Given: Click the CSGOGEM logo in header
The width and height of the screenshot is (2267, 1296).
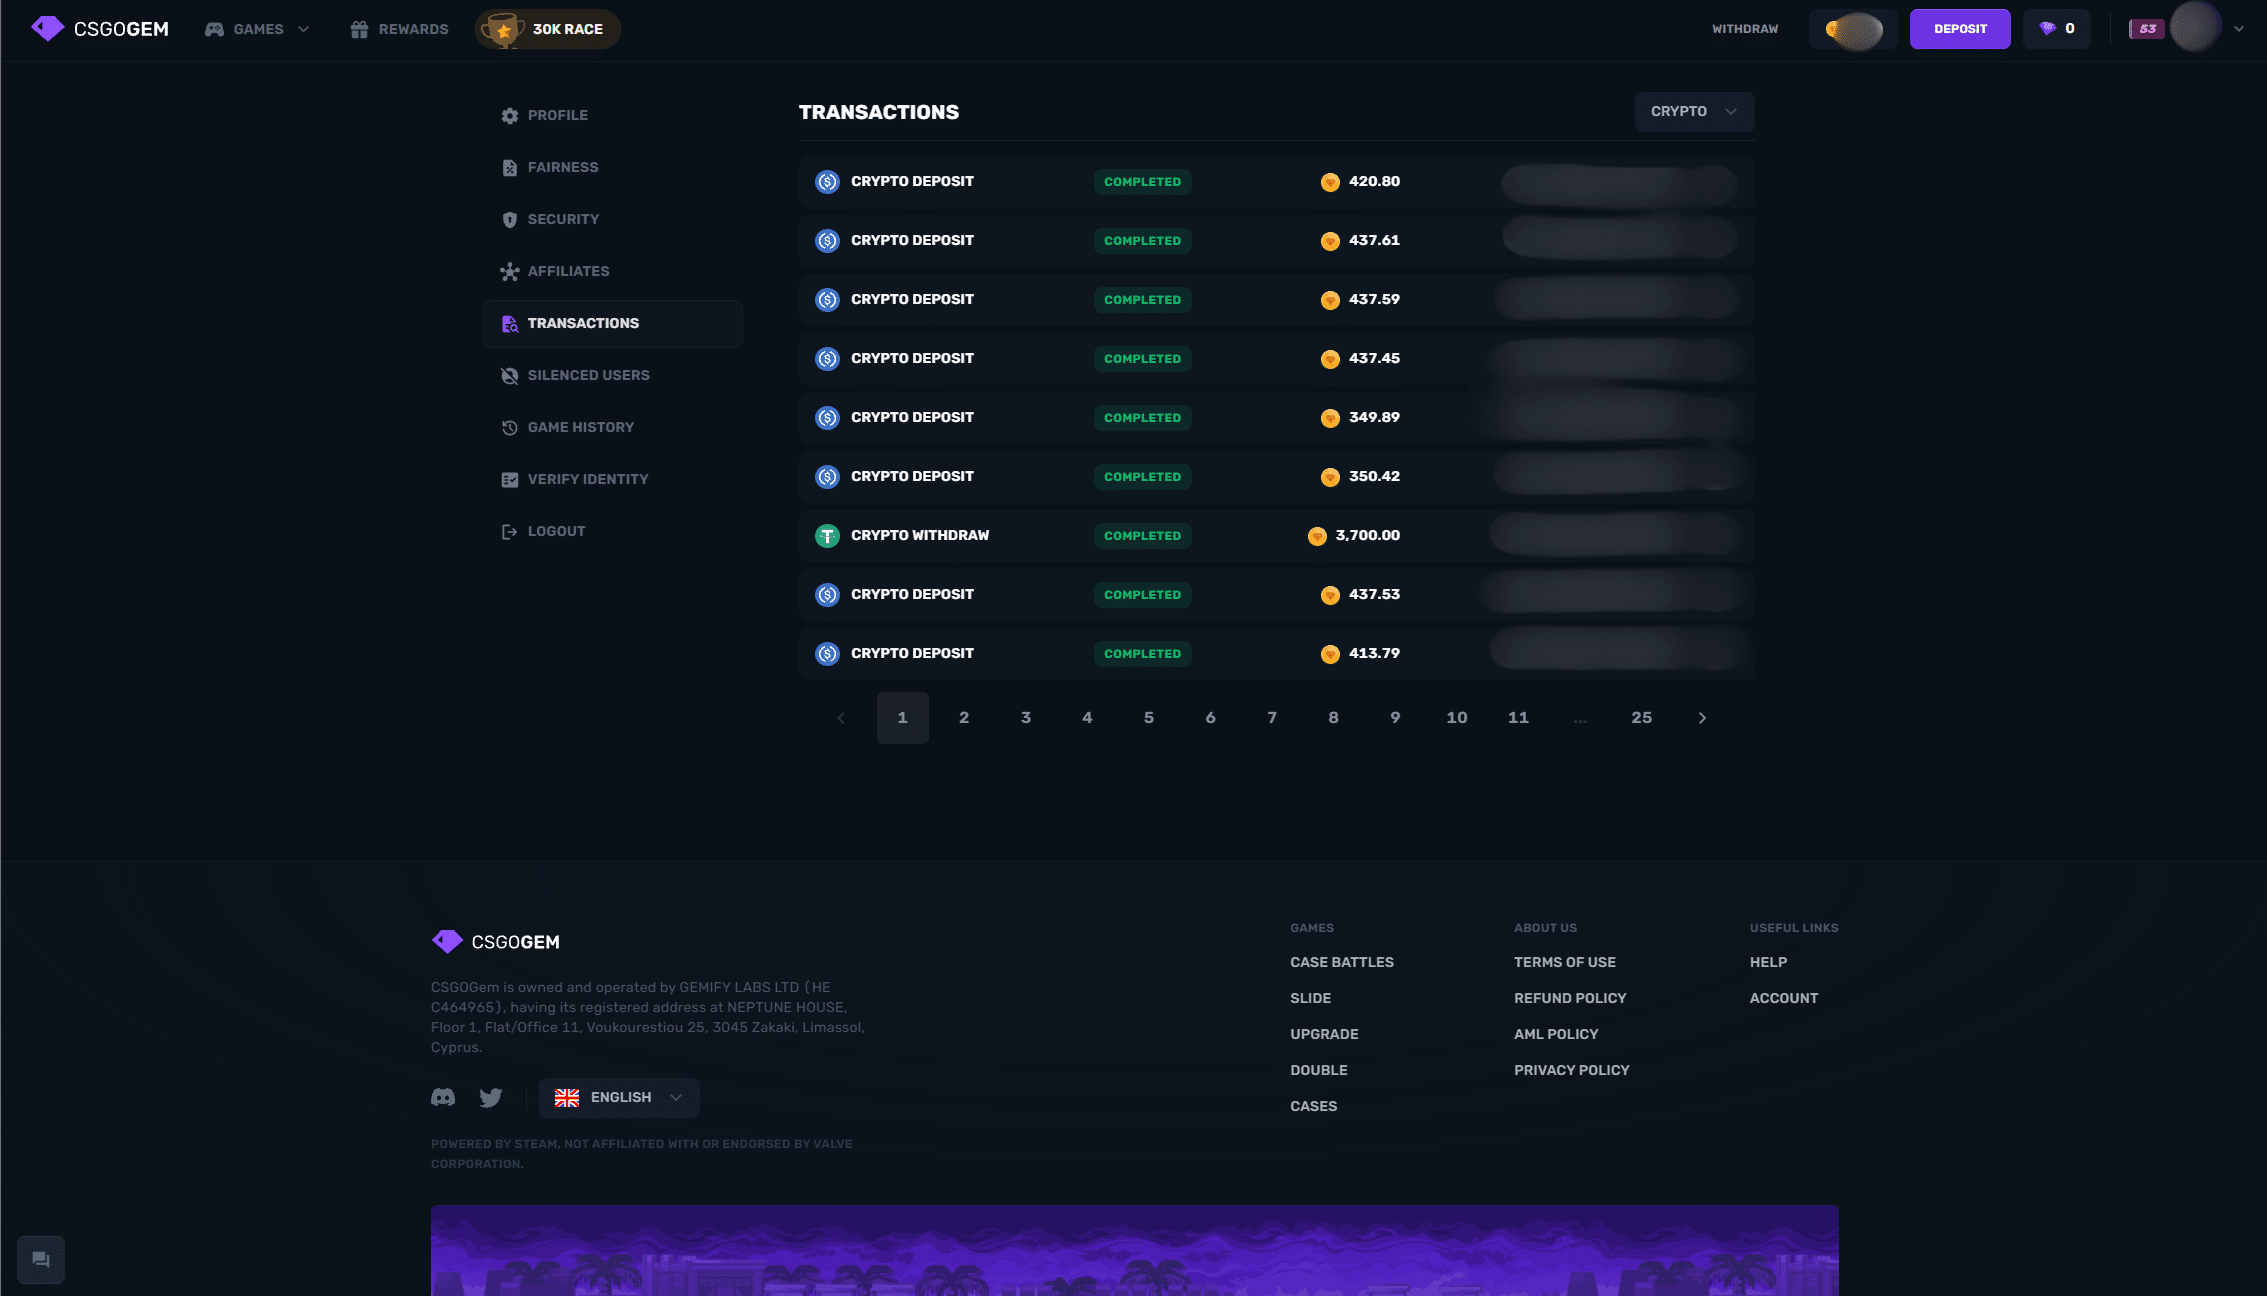Looking at the screenshot, I should (100, 29).
